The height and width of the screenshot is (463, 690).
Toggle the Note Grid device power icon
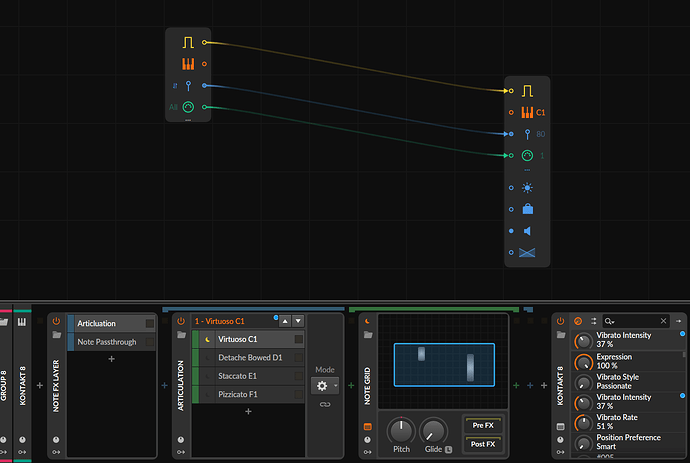coord(367,322)
